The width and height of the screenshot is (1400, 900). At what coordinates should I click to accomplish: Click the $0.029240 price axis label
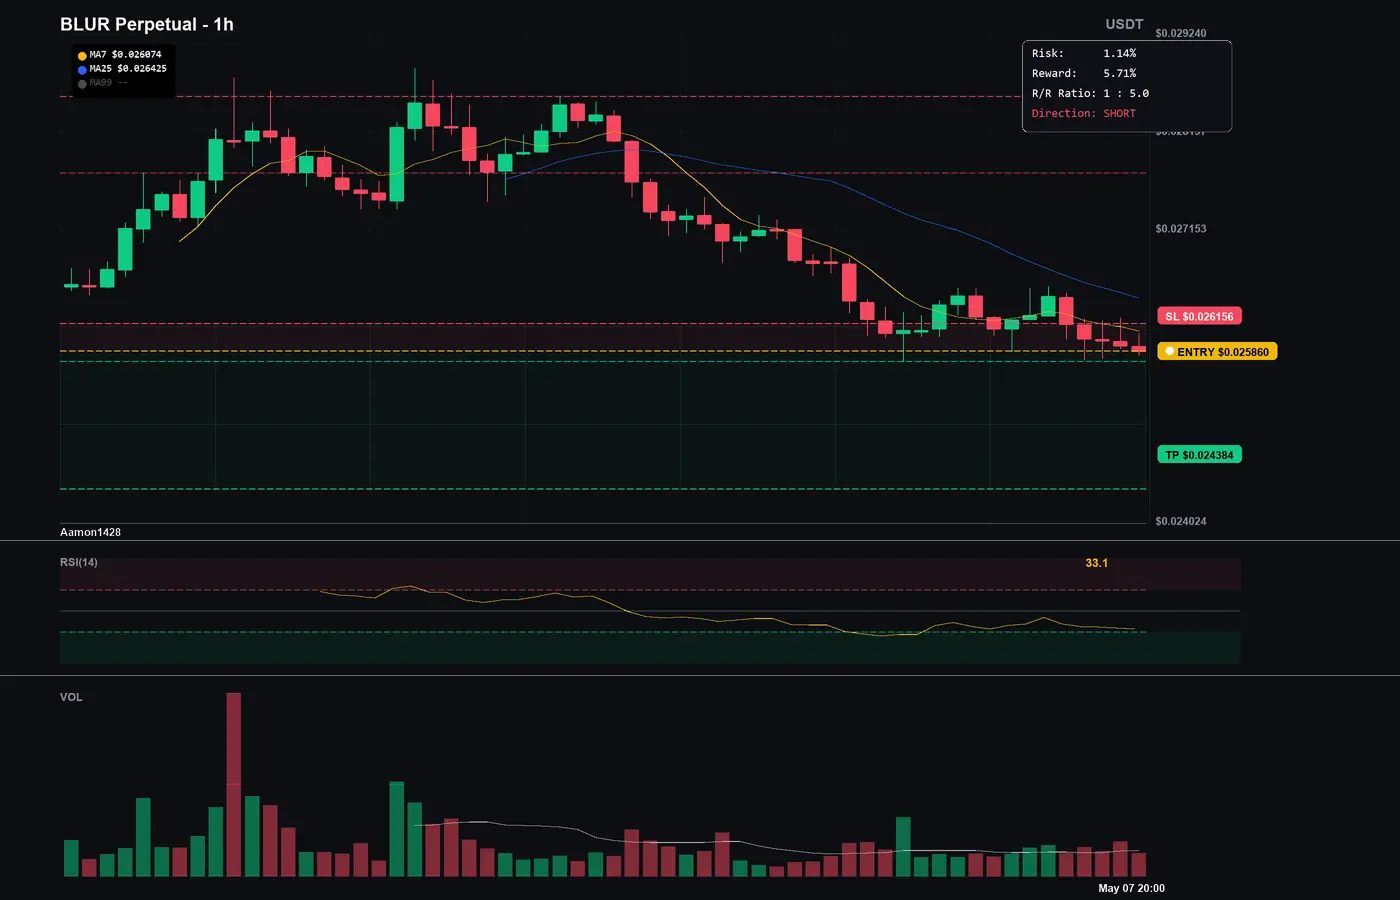click(1181, 33)
